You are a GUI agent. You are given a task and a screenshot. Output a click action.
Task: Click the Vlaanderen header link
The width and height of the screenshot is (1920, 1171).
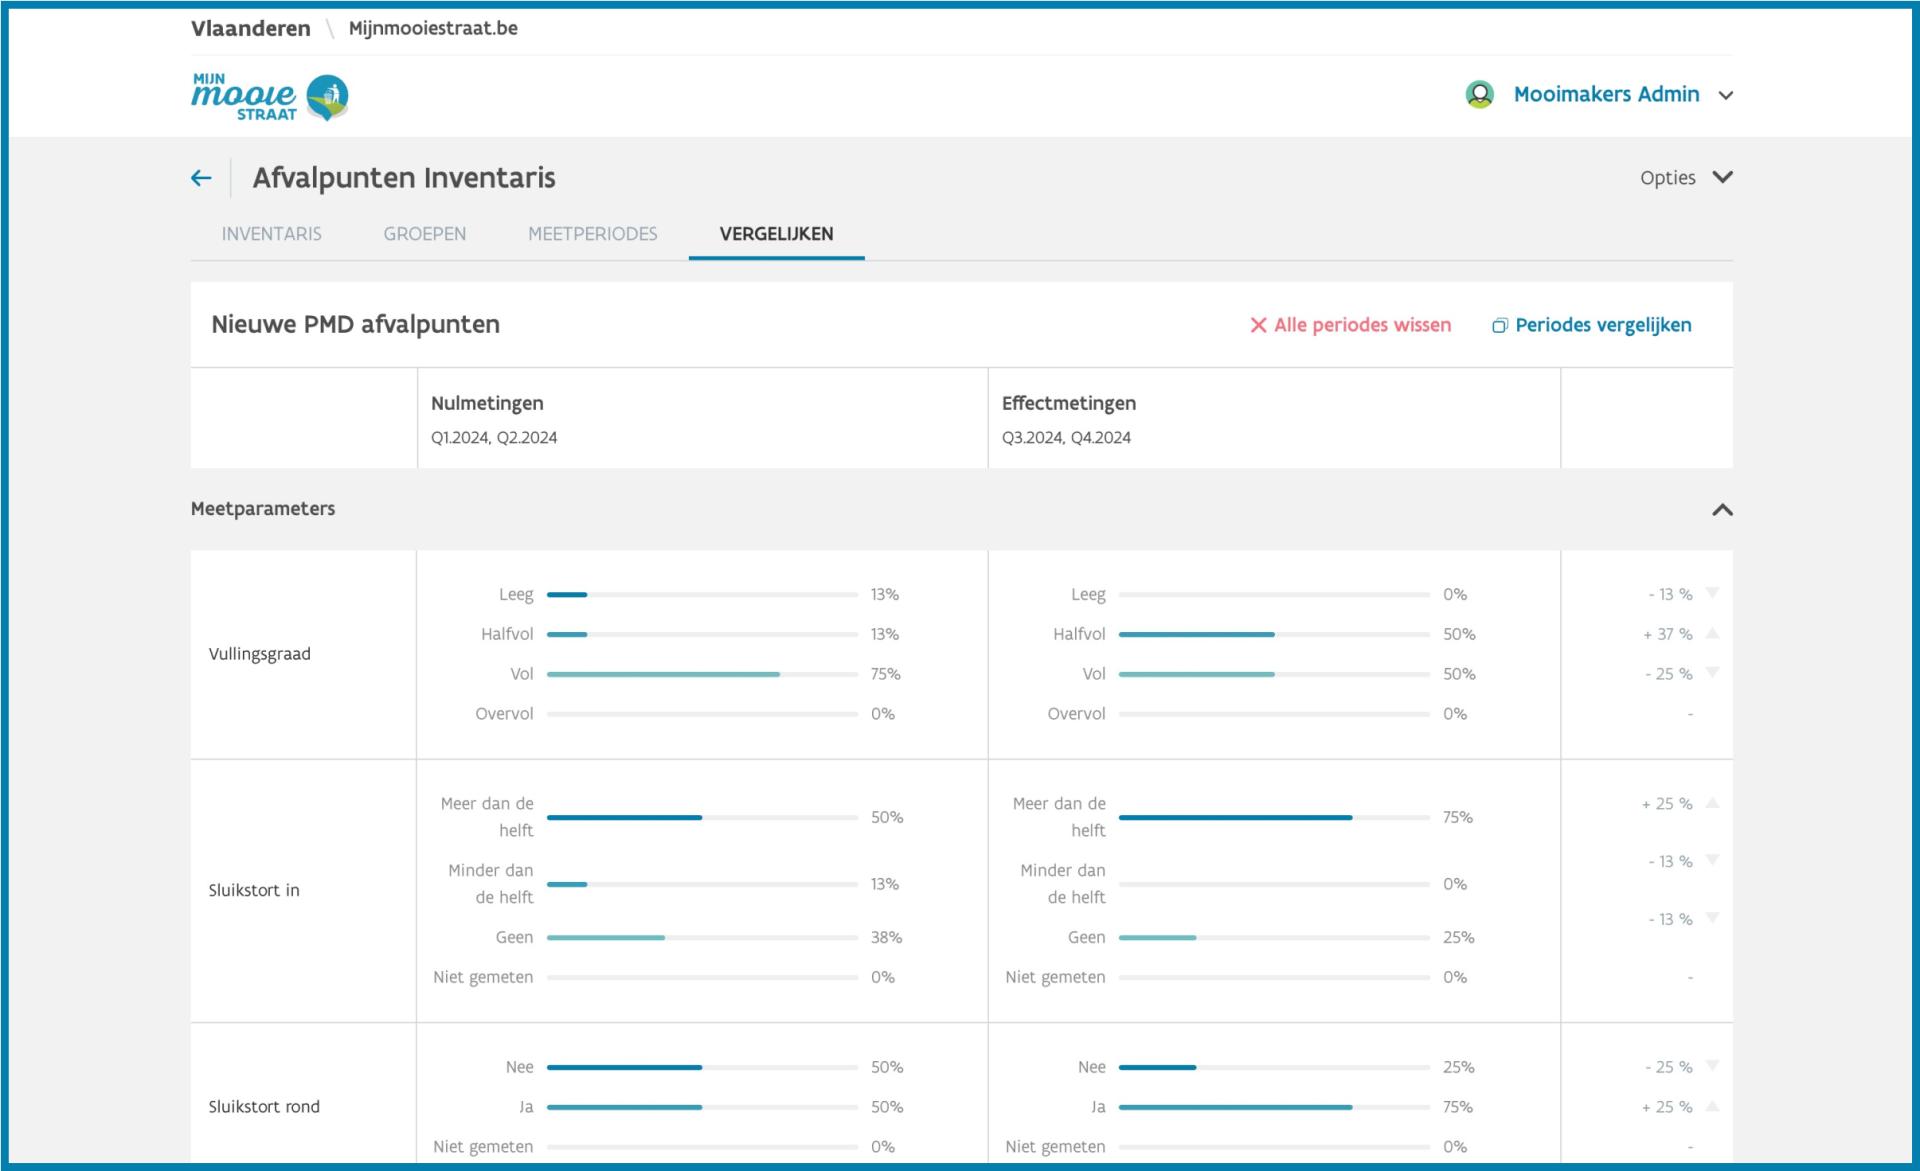pyautogui.click(x=250, y=28)
